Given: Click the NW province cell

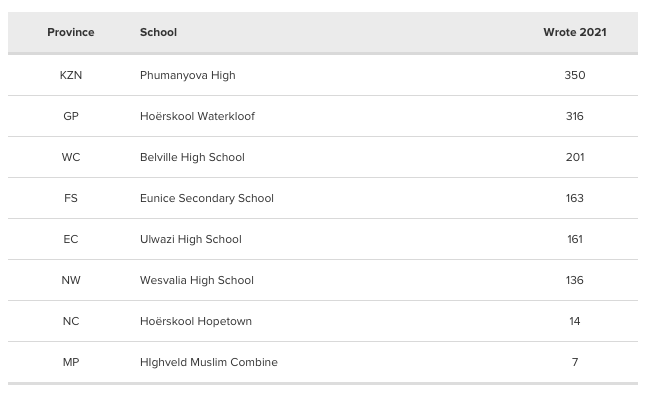Looking at the screenshot, I should click(71, 280).
